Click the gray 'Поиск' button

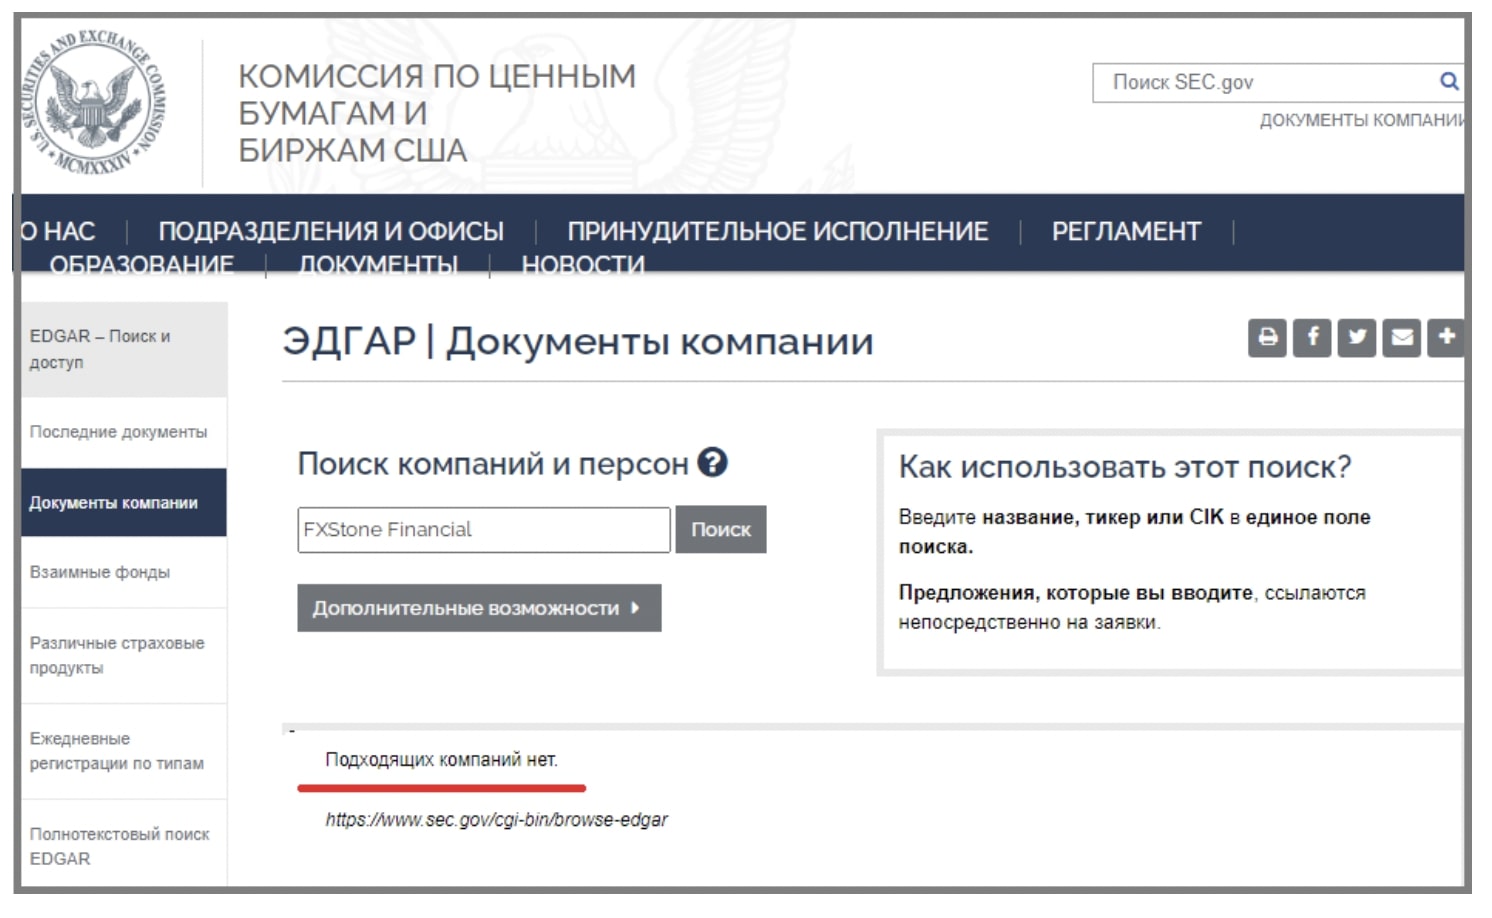[x=721, y=529]
